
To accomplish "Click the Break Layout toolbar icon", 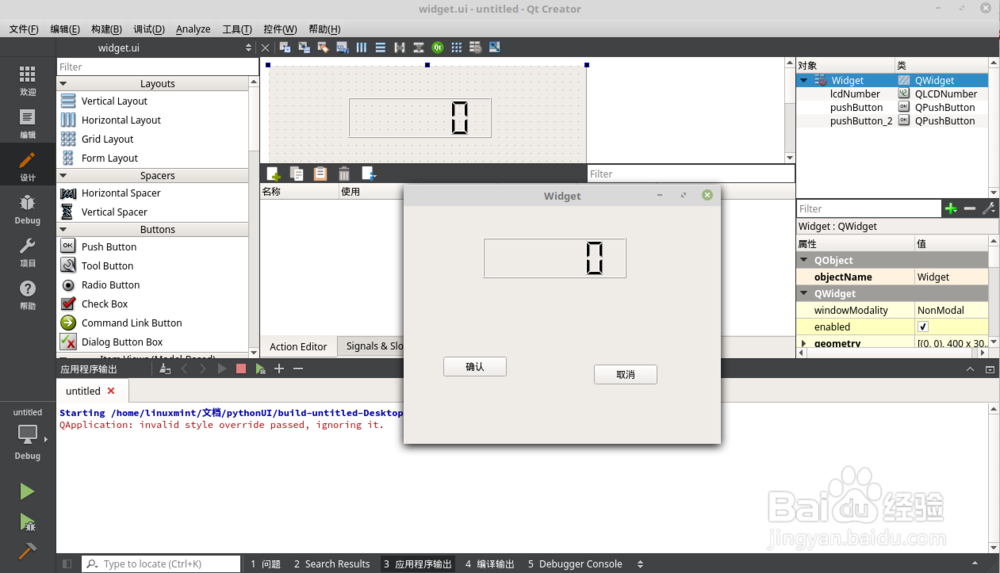I will 475,47.
